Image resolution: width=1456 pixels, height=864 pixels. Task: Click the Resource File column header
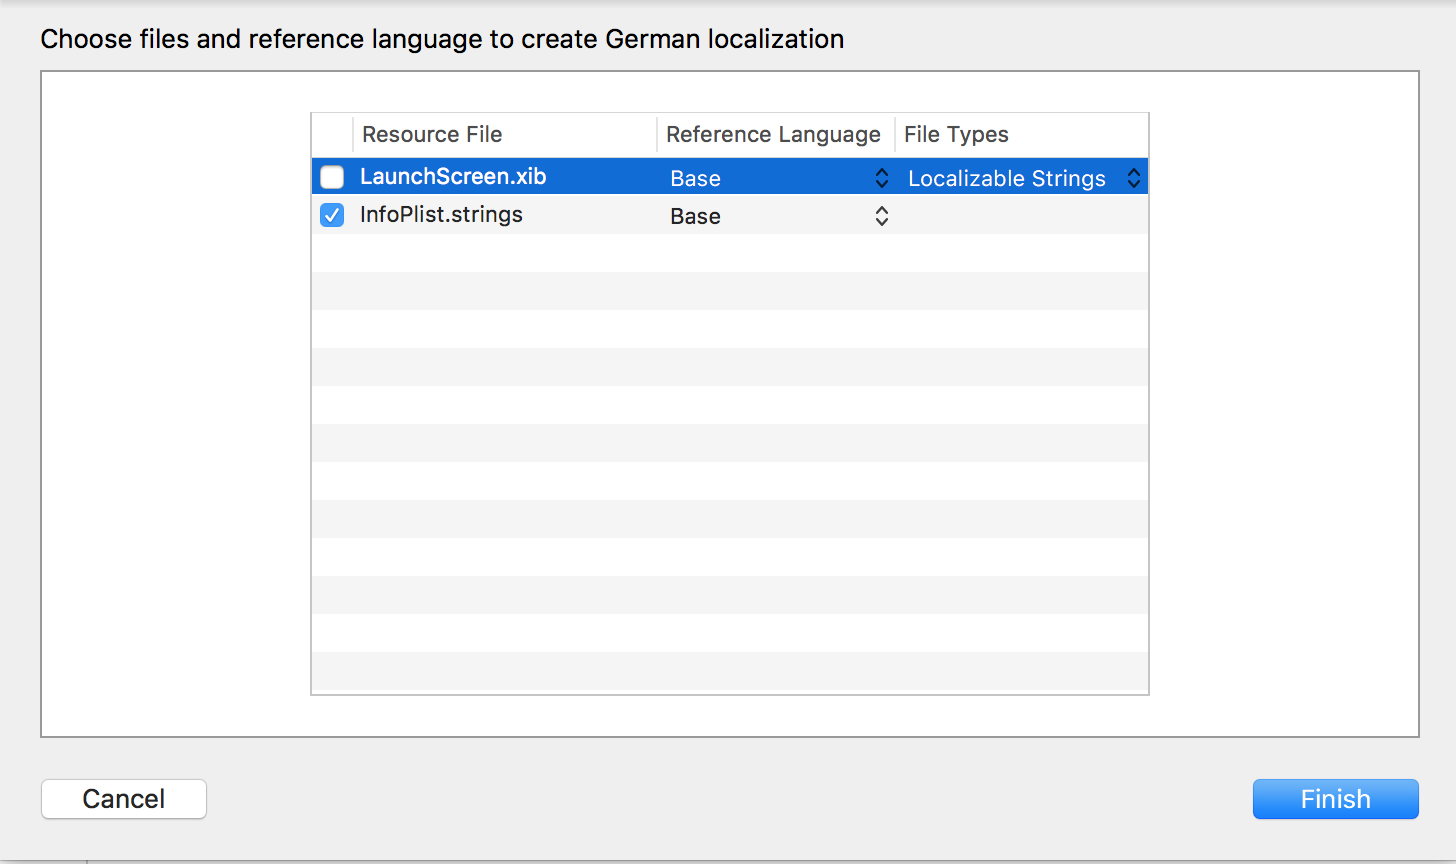coord(432,134)
